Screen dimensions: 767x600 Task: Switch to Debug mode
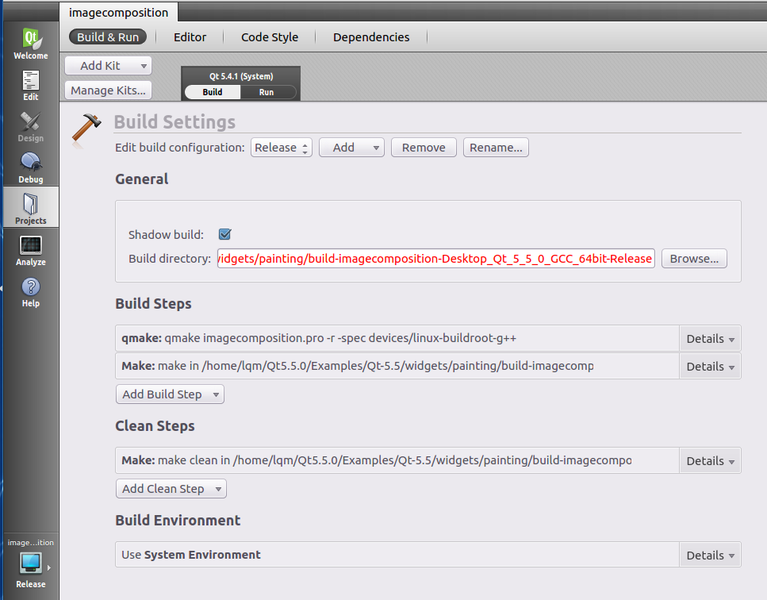coord(30,167)
